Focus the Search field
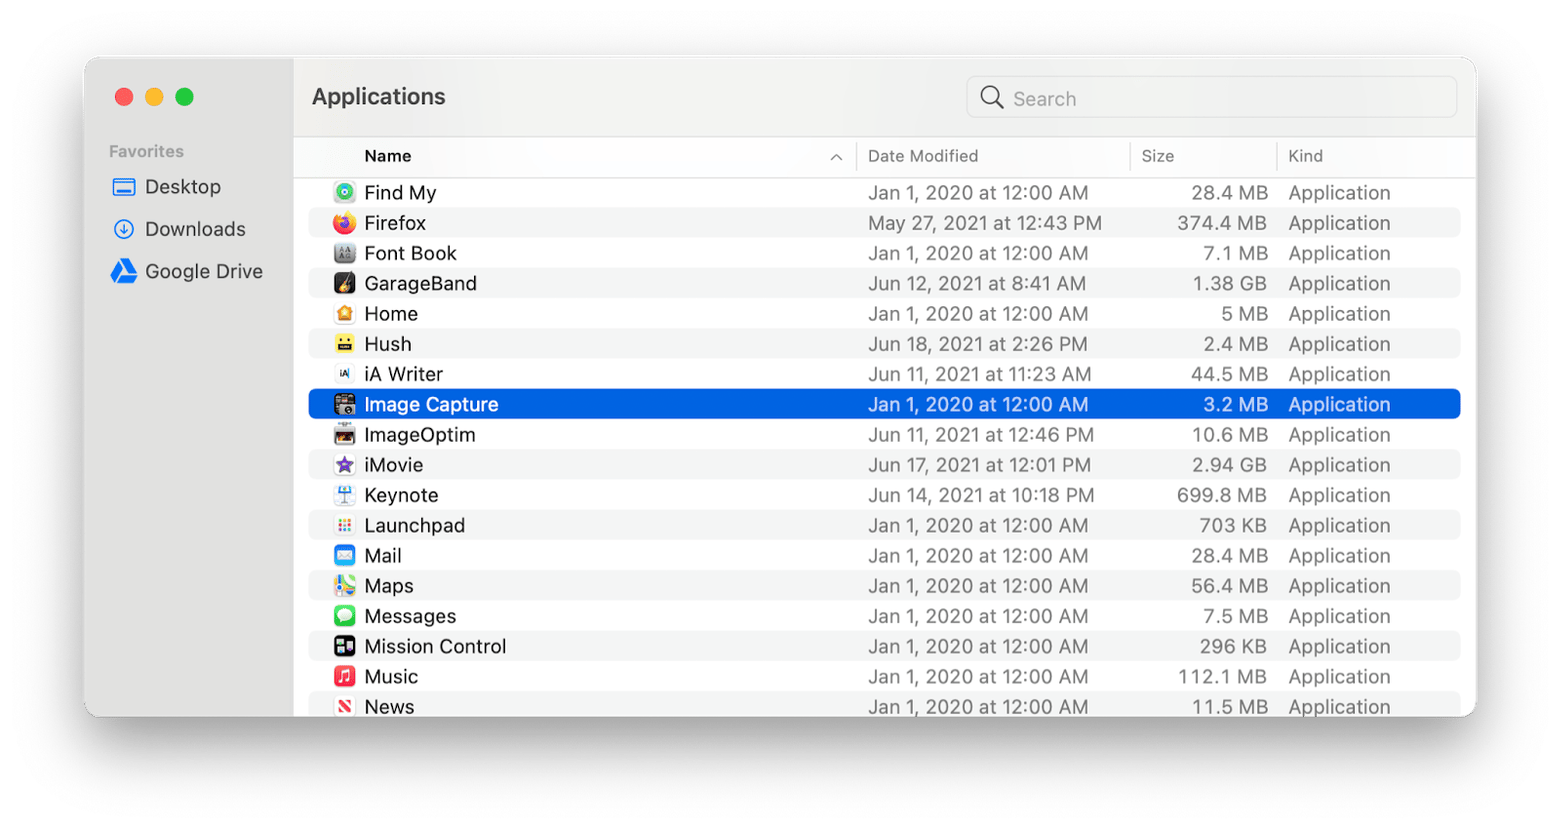This screenshot has width=1560, height=829. pyautogui.click(x=1211, y=98)
